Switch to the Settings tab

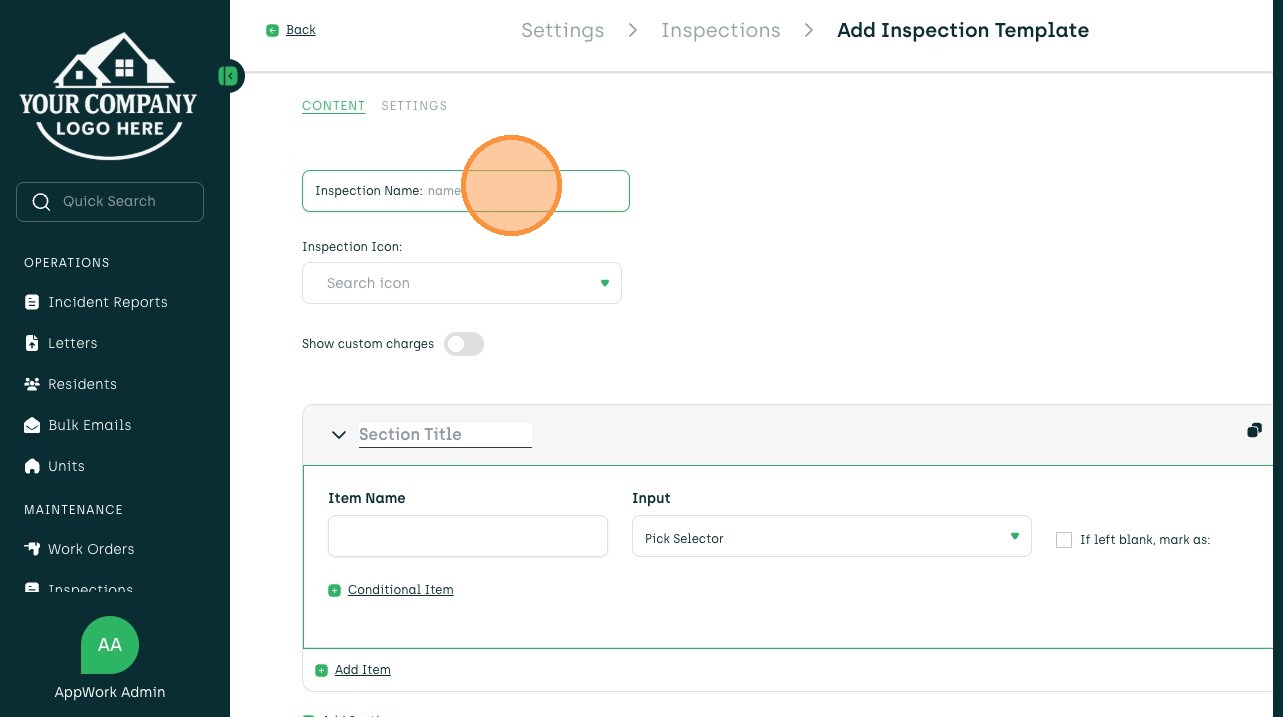point(414,106)
